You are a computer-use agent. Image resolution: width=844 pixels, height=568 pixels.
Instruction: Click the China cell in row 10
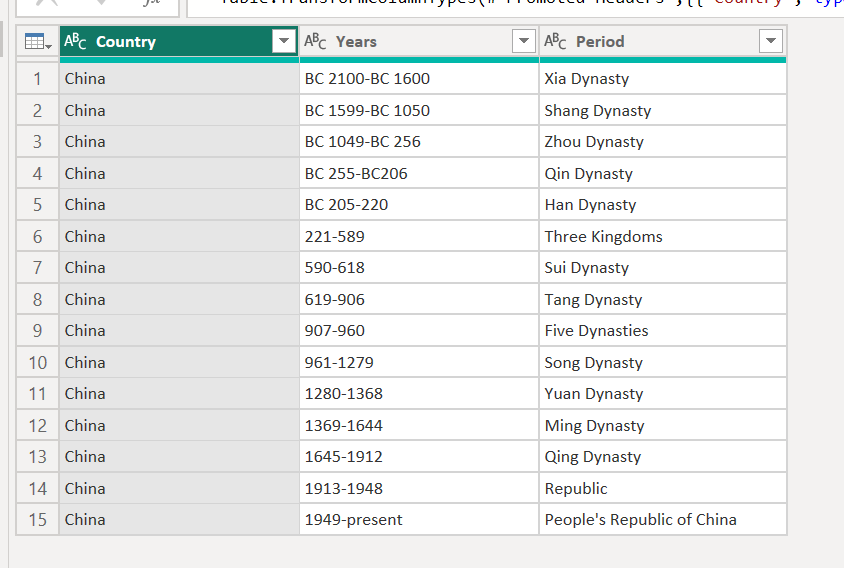click(179, 362)
